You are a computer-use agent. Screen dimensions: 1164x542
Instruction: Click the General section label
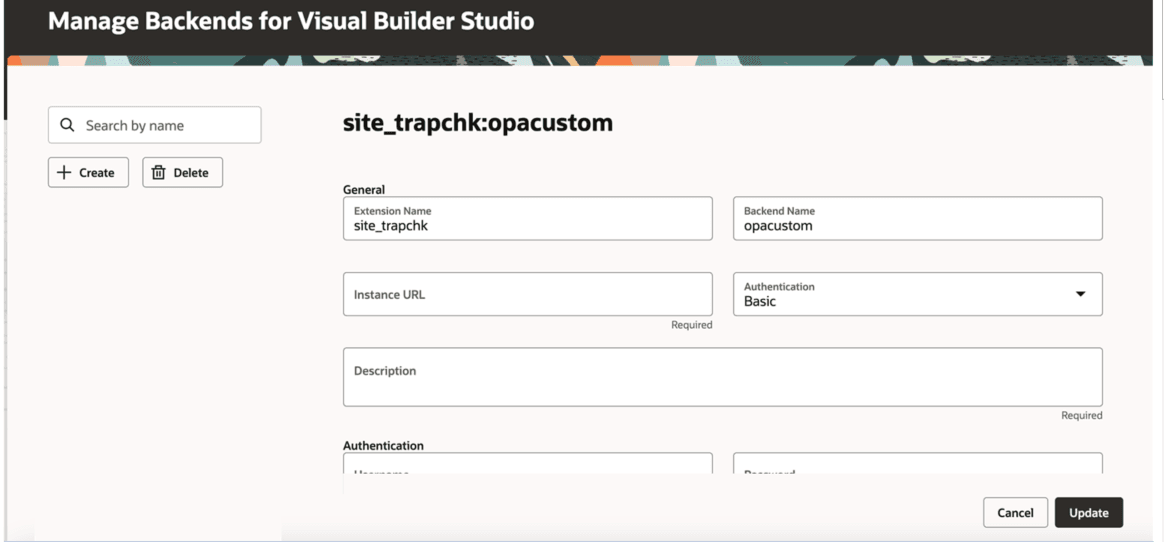tap(364, 190)
